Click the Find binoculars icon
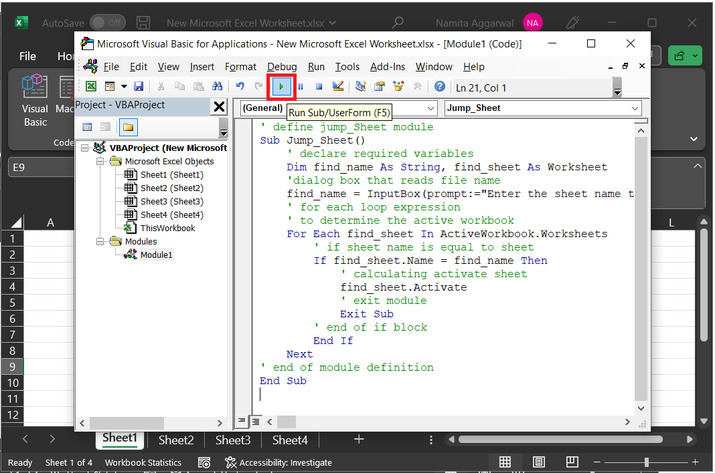This screenshot has width=715, height=473. pyautogui.click(x=219, y=87)
